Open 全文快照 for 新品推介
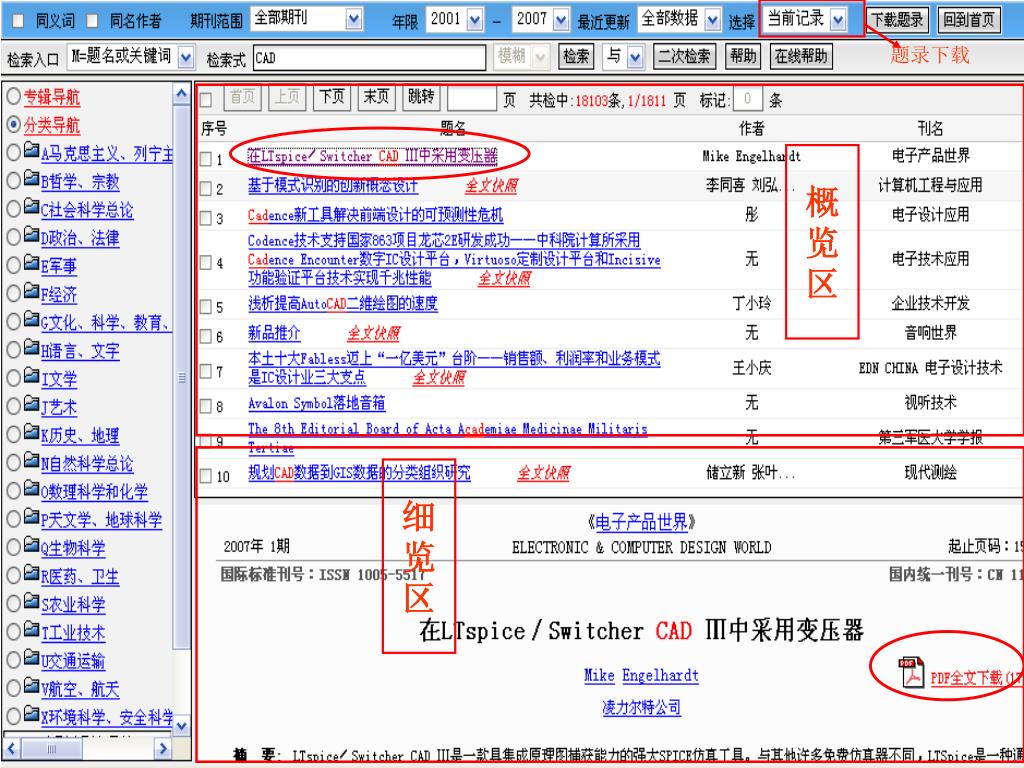 [373, 334]
